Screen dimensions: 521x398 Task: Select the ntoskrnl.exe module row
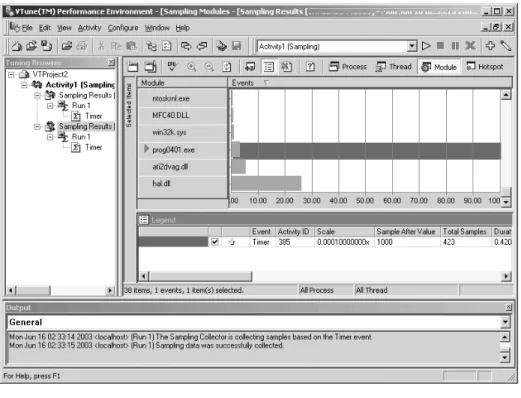183,98
